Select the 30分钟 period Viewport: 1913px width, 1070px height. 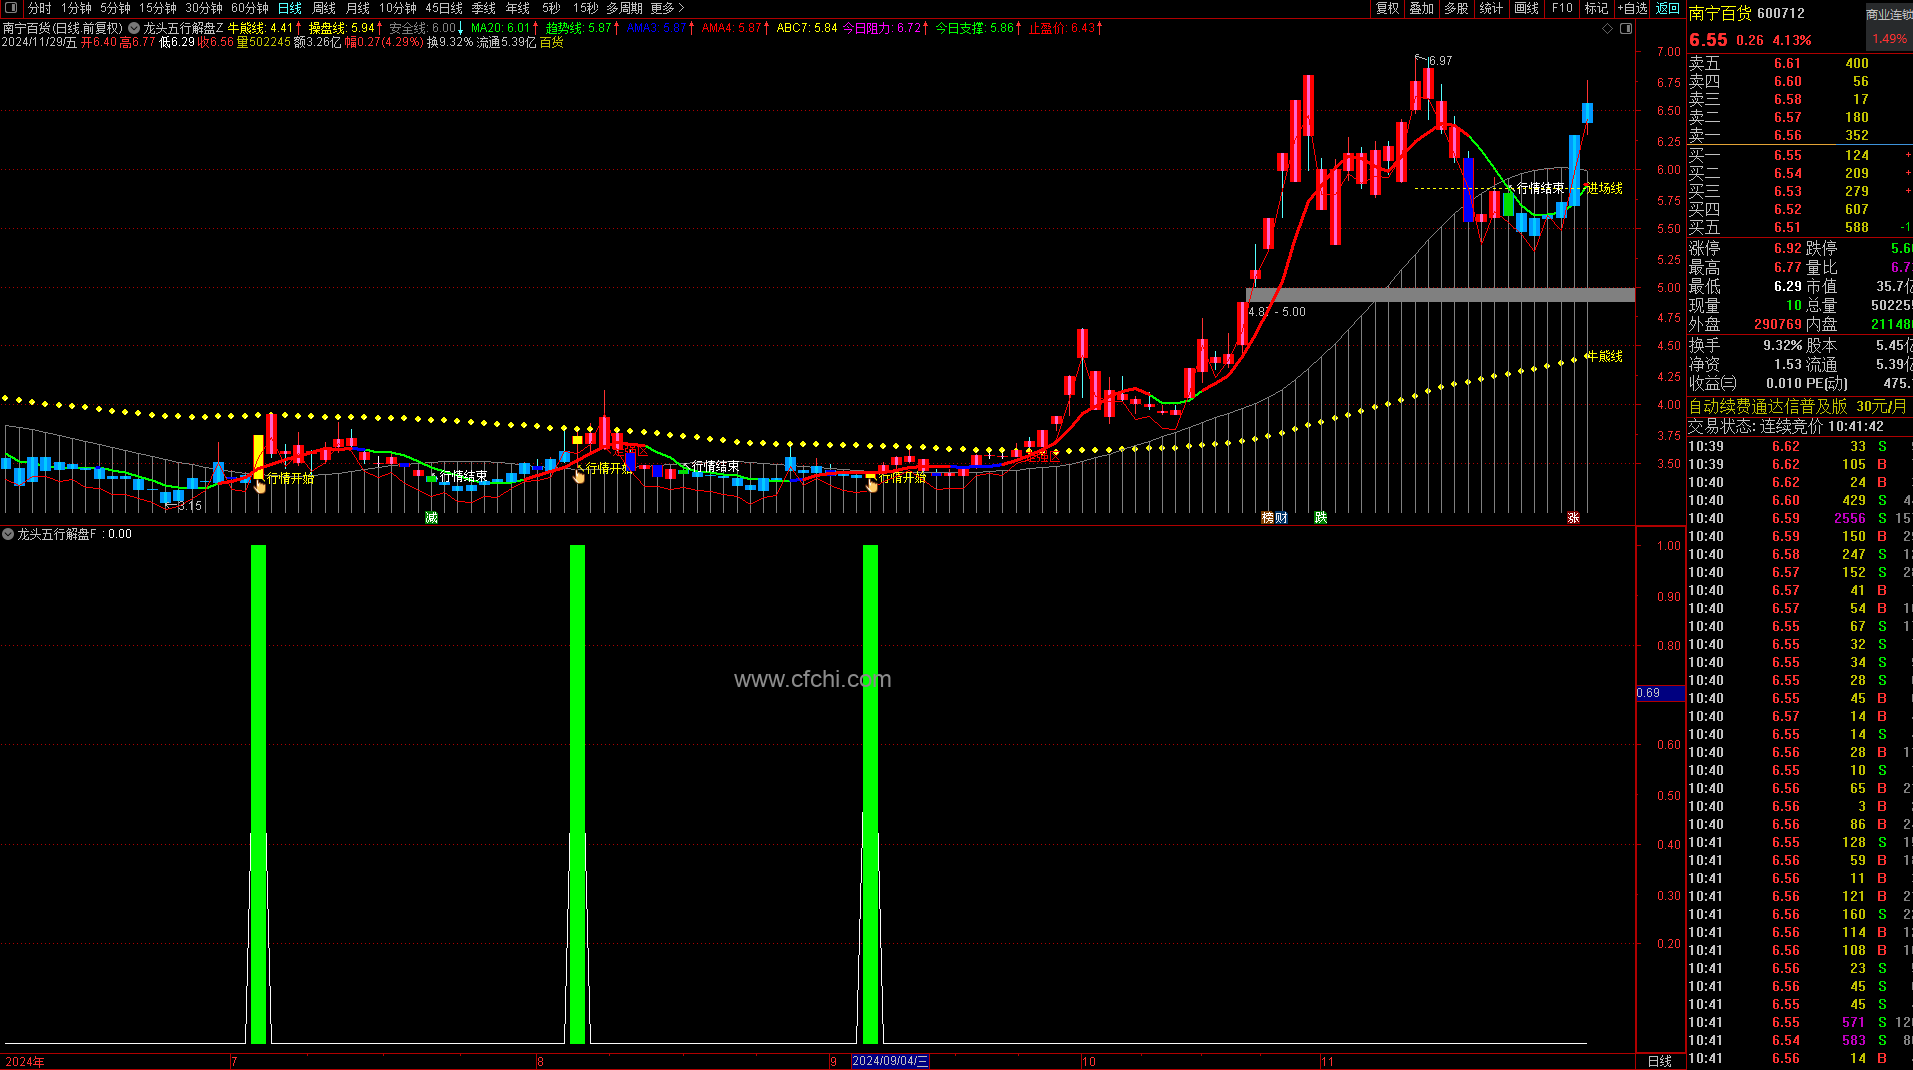click(x=204, y=8)
